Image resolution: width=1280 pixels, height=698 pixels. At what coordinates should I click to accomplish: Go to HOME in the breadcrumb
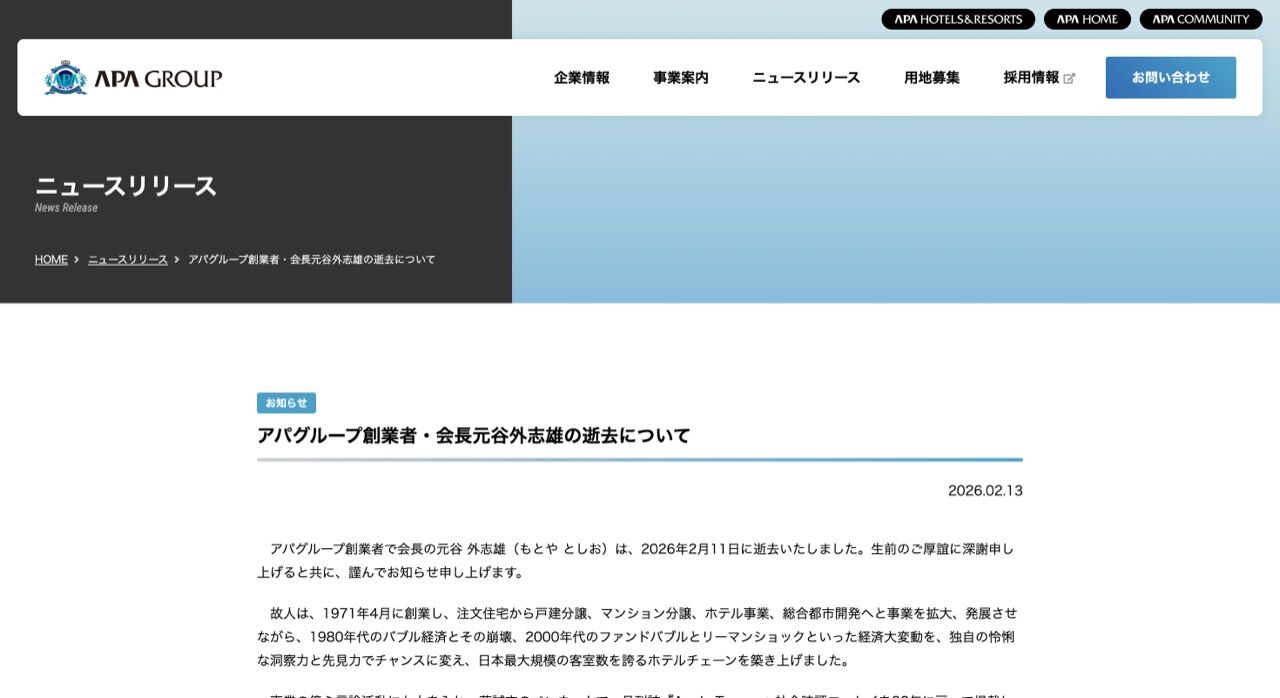point(51,259)
